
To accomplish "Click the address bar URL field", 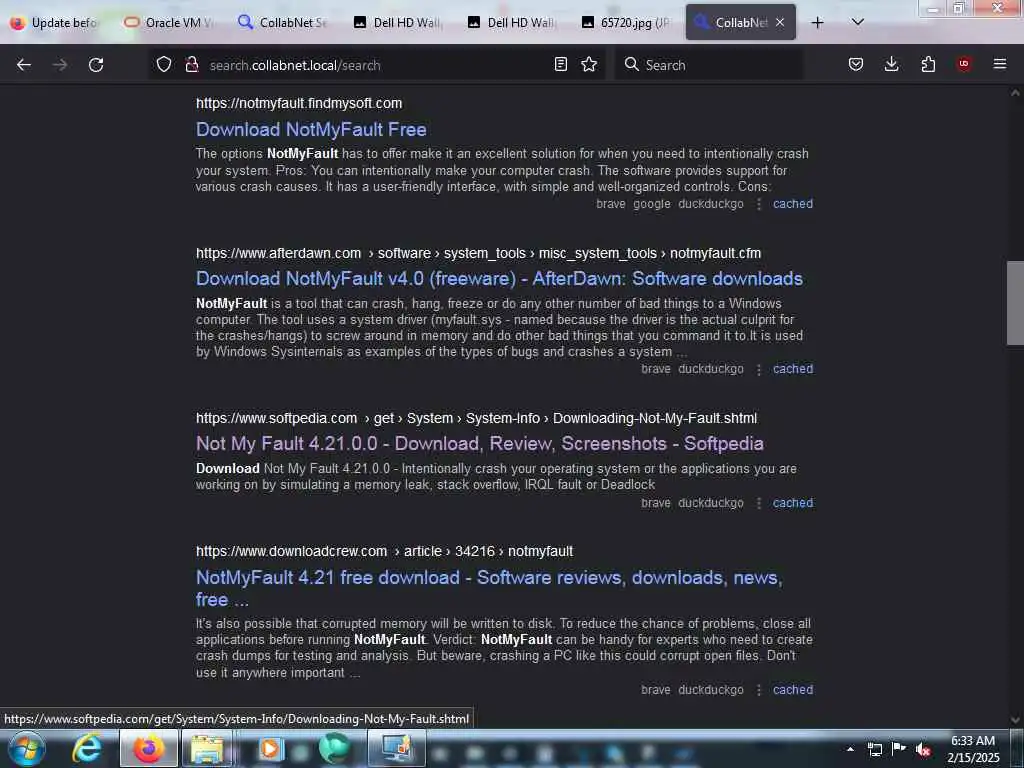I will [x=376, y=65].
